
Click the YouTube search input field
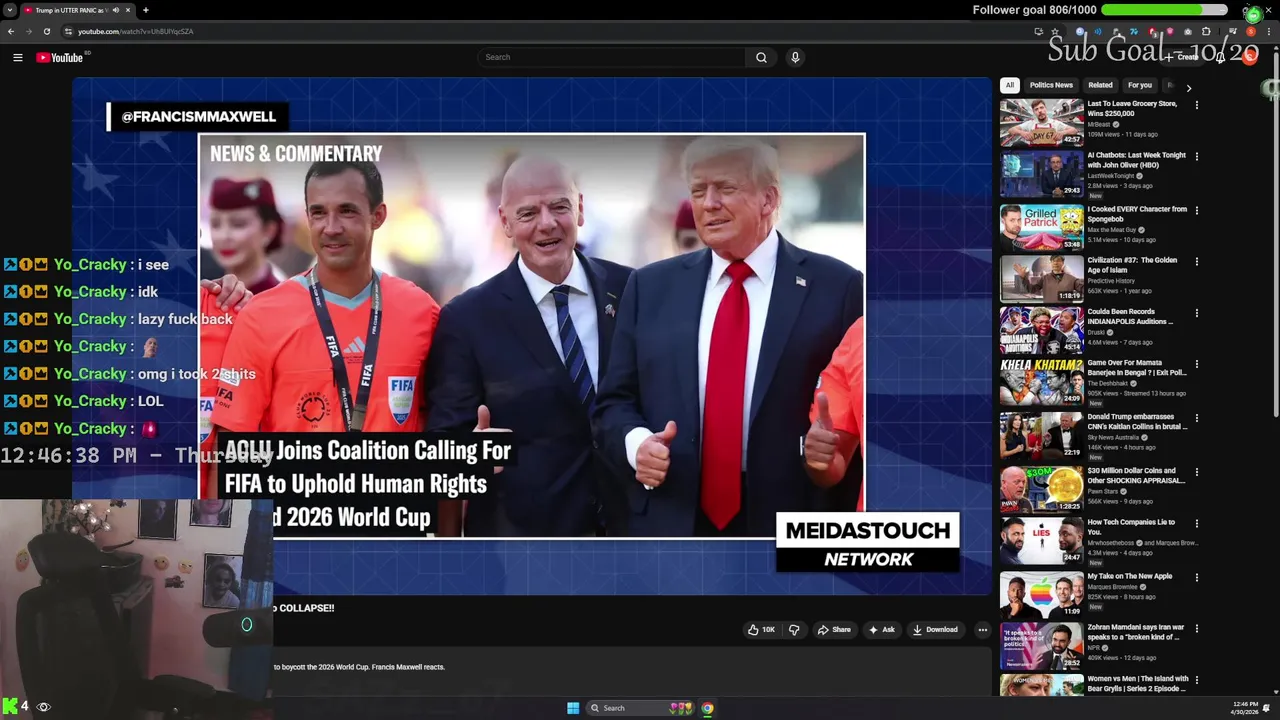pyautogui.click(x=611, y=57)
